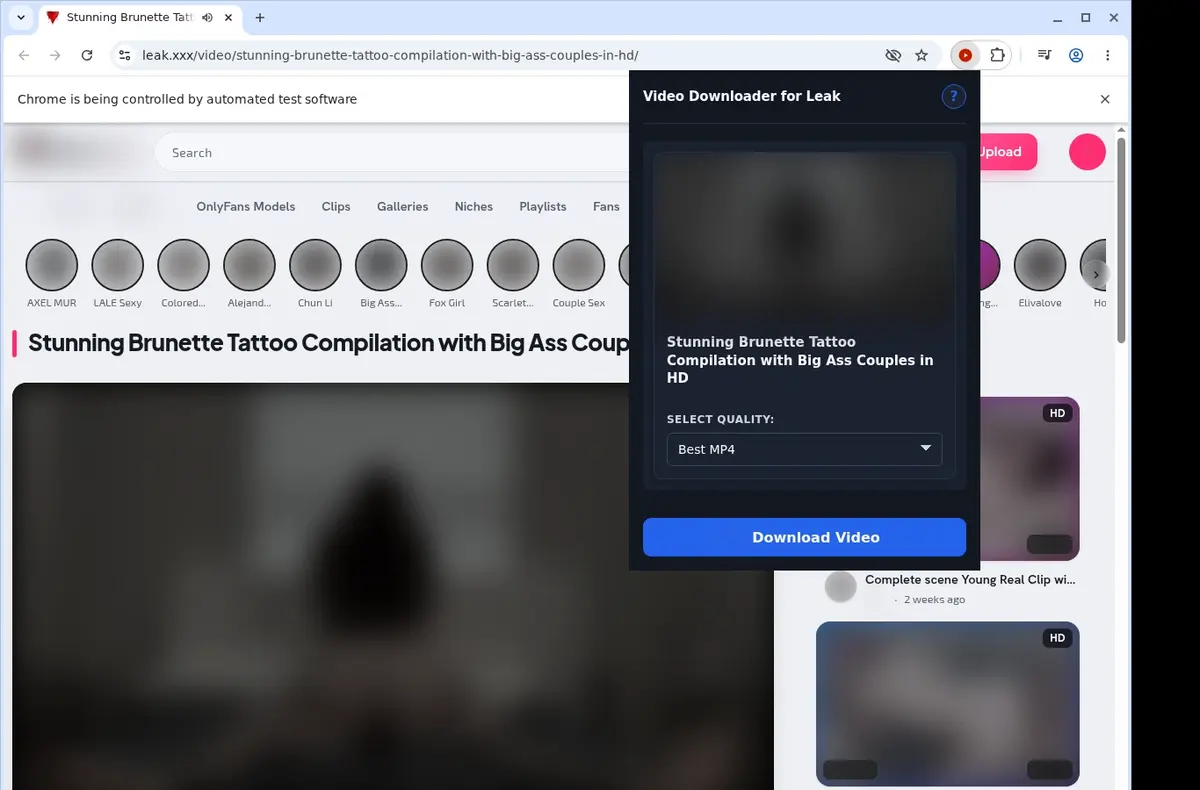The width and height of the screenshot is (1200, 790).
Task: Open the Chrome profile icon
Action: click(x=1076, y=56)
